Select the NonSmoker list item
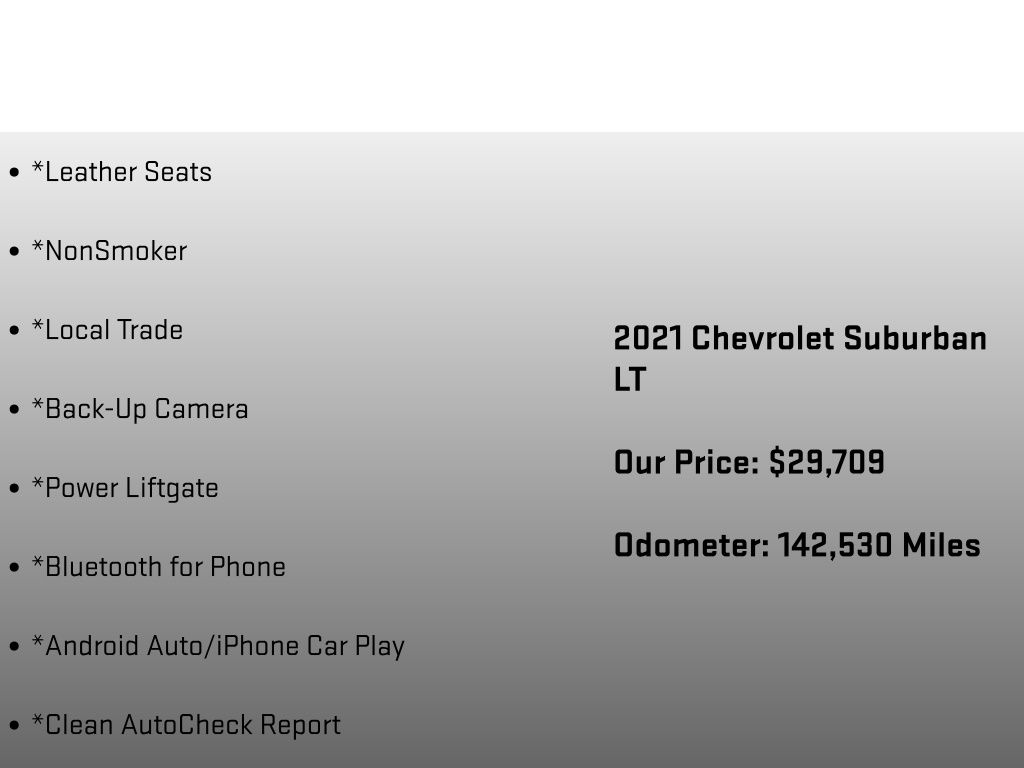The width and height of the screenshot is (1024, 768). coord(110,251)
